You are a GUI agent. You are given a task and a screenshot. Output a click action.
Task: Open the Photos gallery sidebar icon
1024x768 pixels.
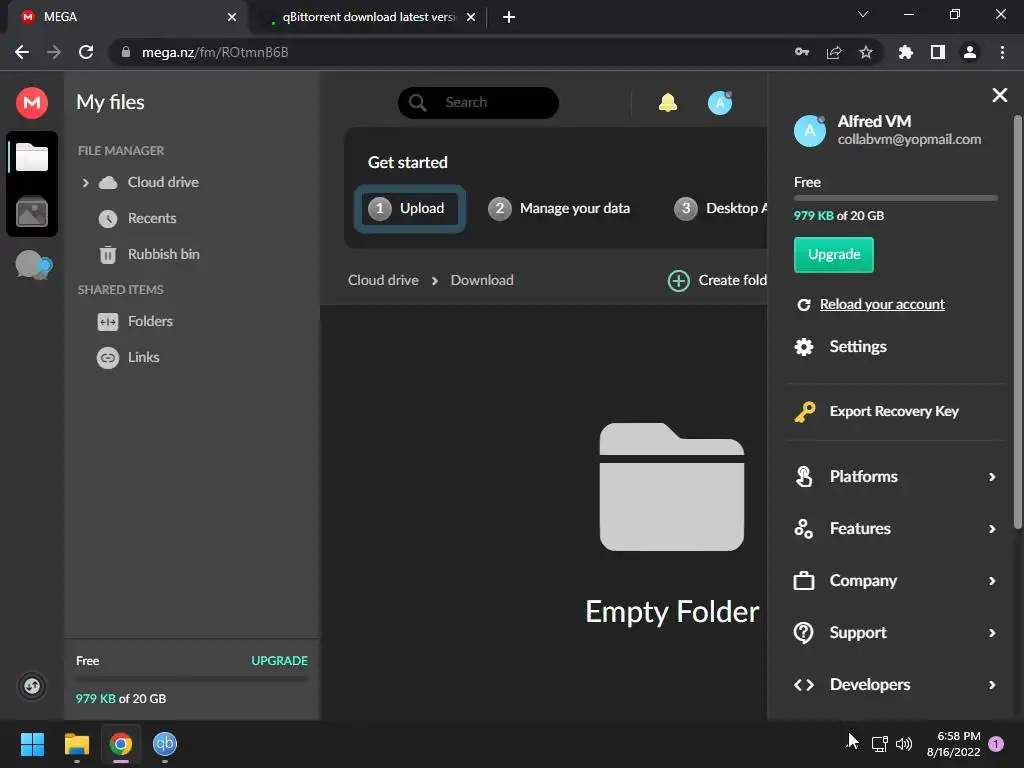pyautogui.click(x=31, y=212)
